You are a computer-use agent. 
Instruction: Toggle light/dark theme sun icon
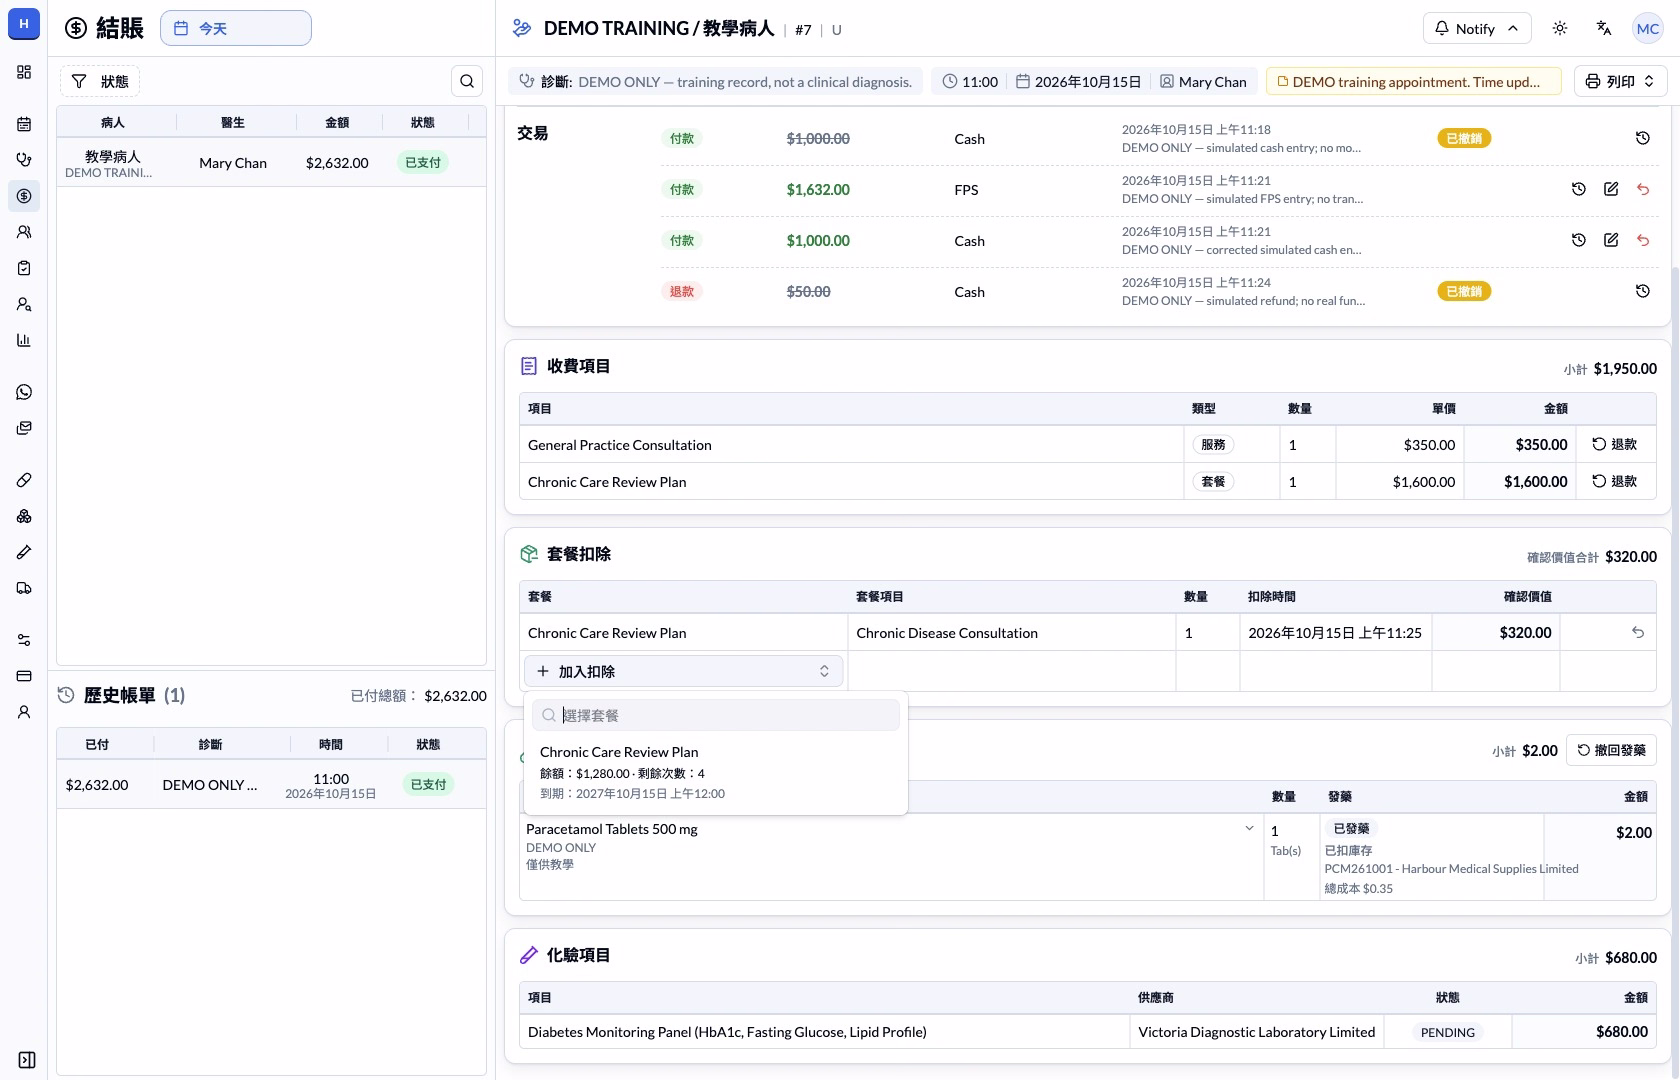click(1560, 28)
